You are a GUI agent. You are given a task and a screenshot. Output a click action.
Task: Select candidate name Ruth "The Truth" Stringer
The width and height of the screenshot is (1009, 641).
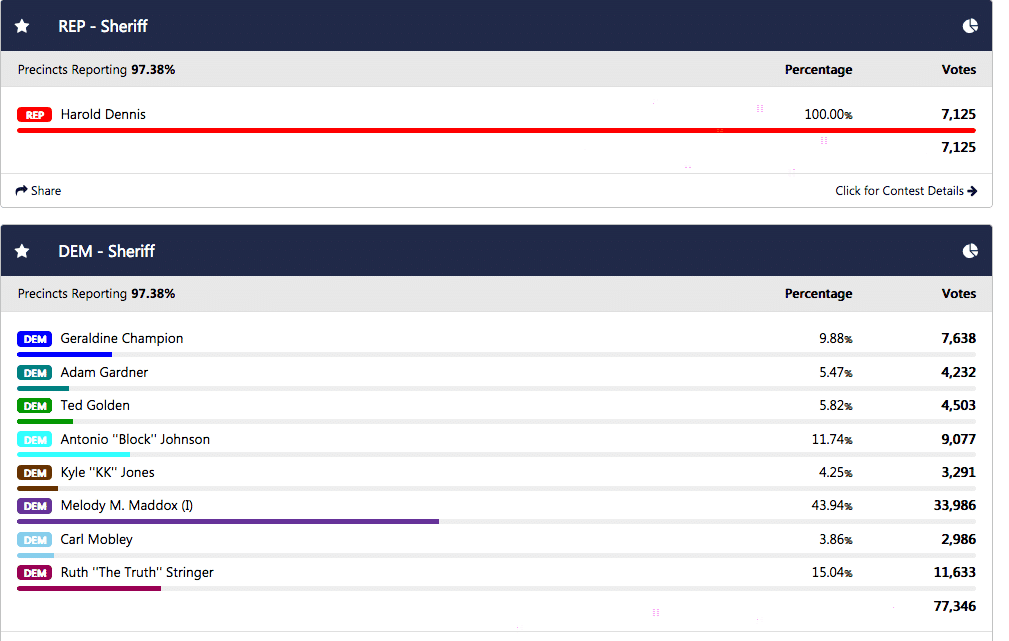(137, 572)
